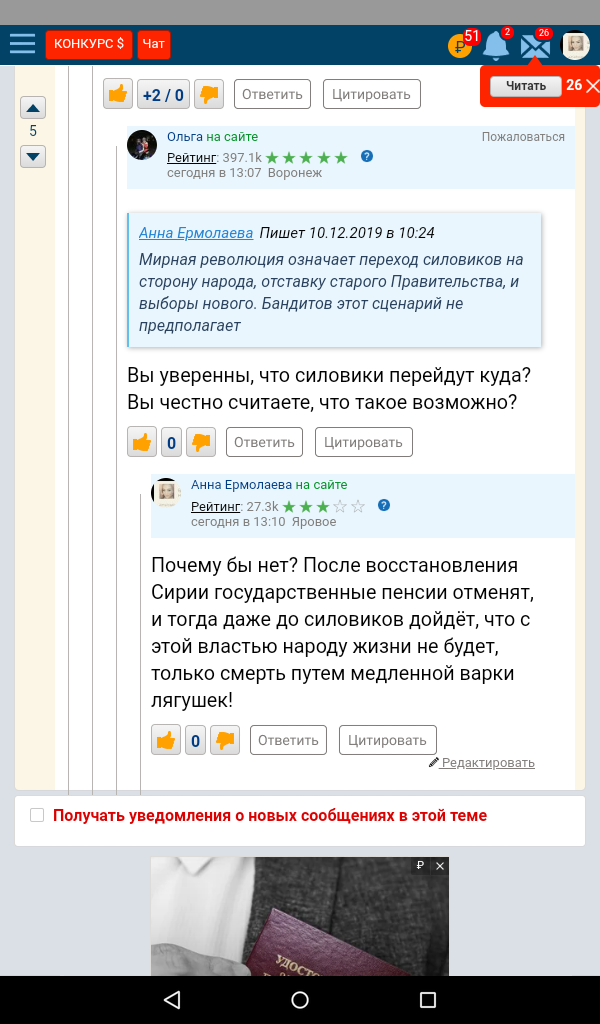Screen dimensions: 600x1024
Task: Open the notifications bell
Action: [496, 45]
